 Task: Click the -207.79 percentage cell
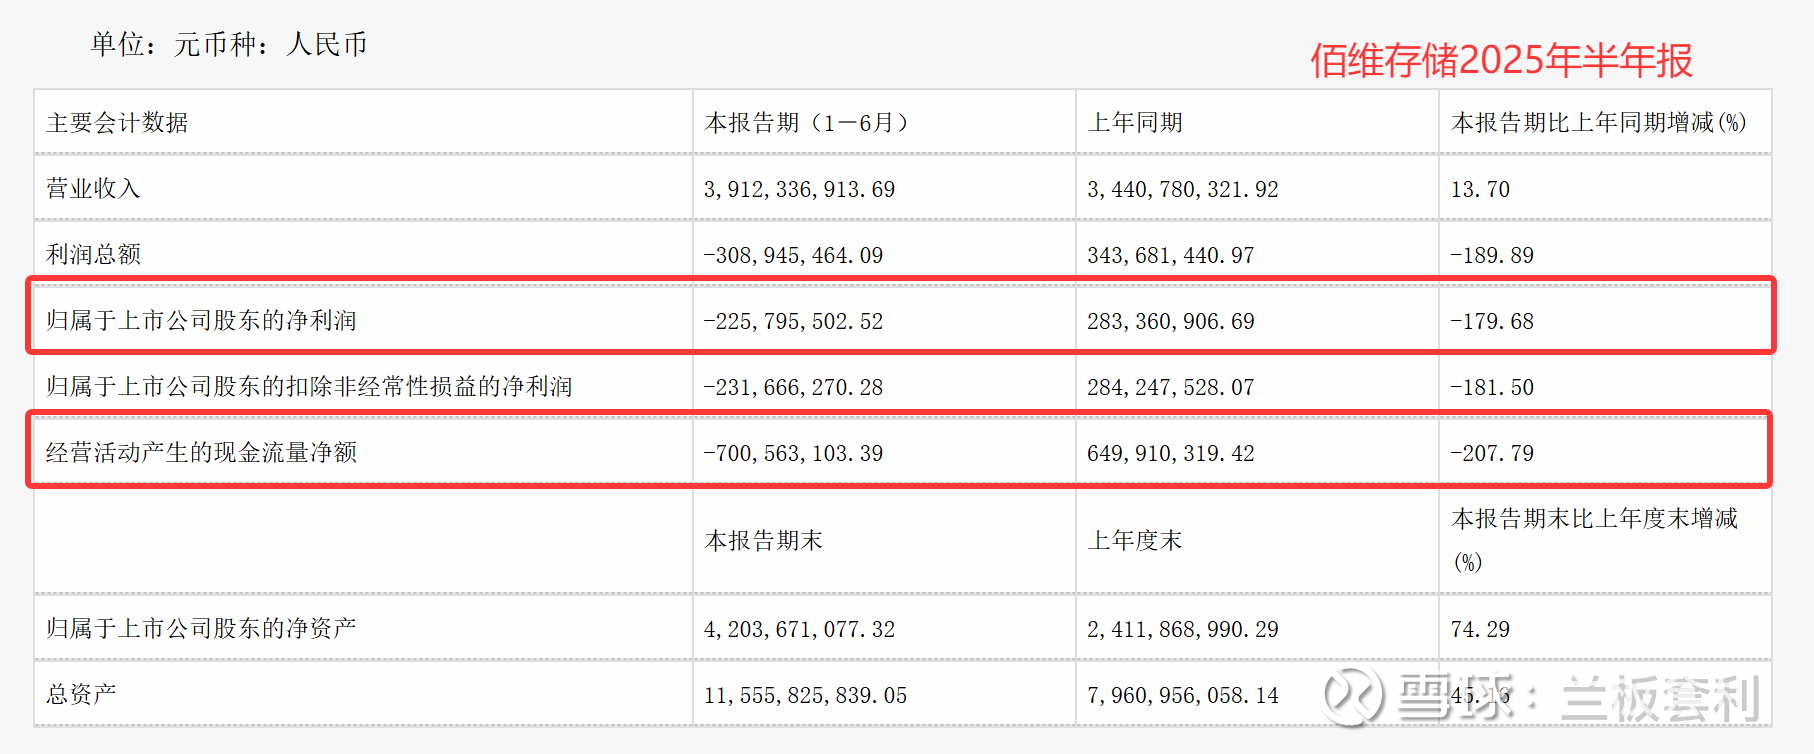click(x=1492, y=453)
